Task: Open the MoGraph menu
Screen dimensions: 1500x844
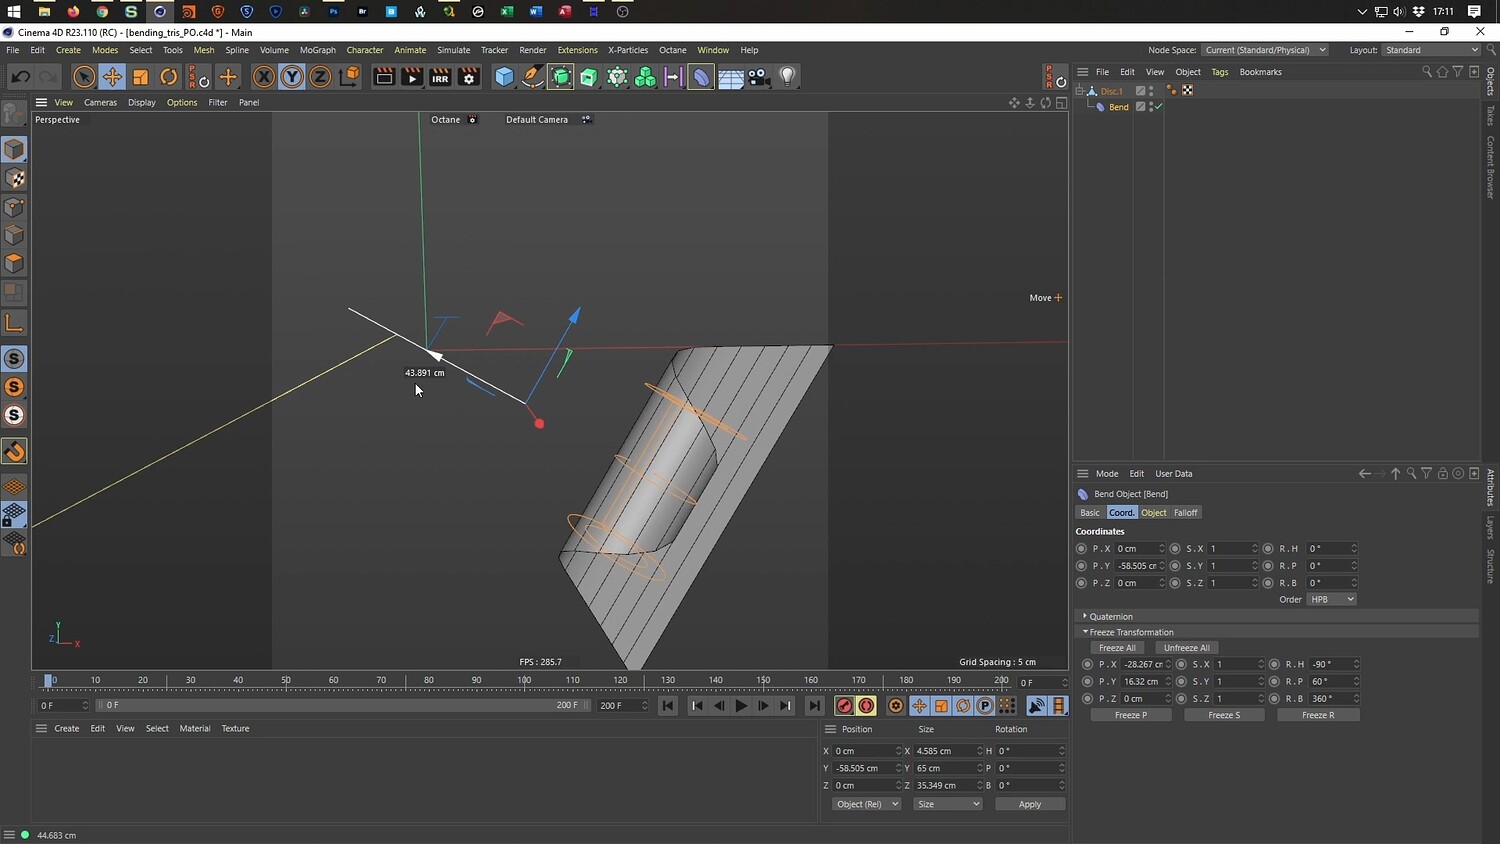Action: (x=317, y=50)
